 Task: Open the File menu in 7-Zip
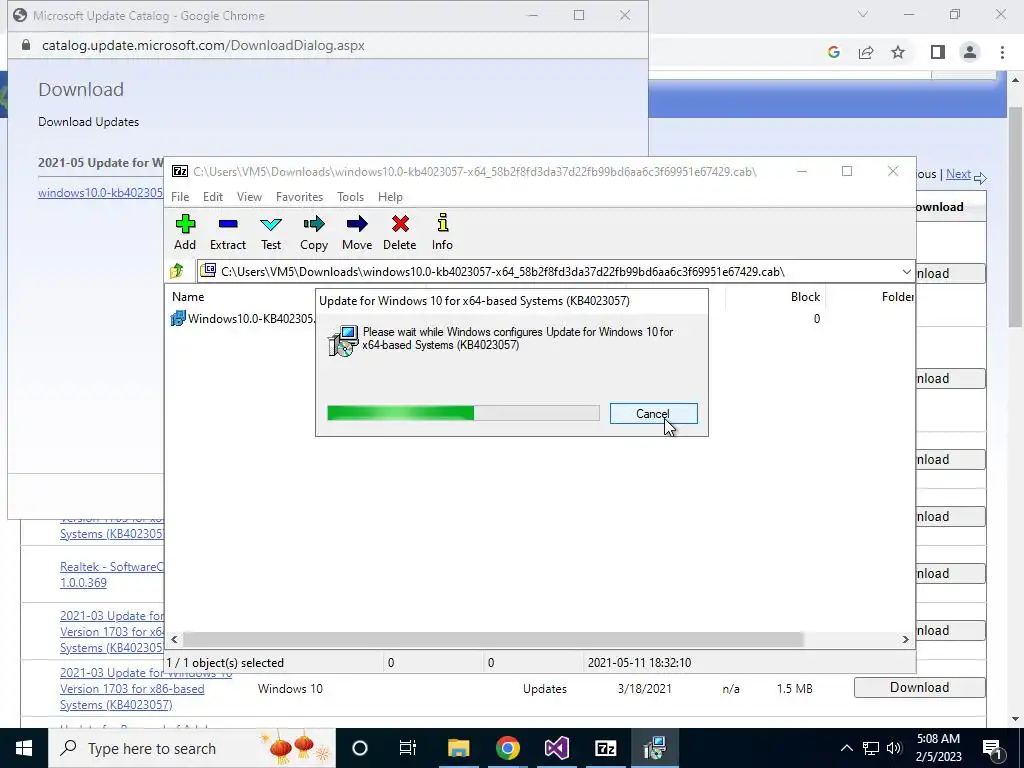pos(180,197)
